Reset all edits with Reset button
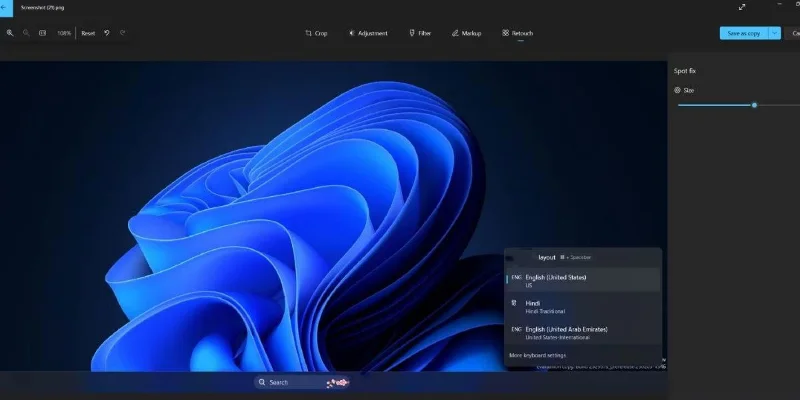The width and height of the screenshot is (800, 400). tap(88, 33)
